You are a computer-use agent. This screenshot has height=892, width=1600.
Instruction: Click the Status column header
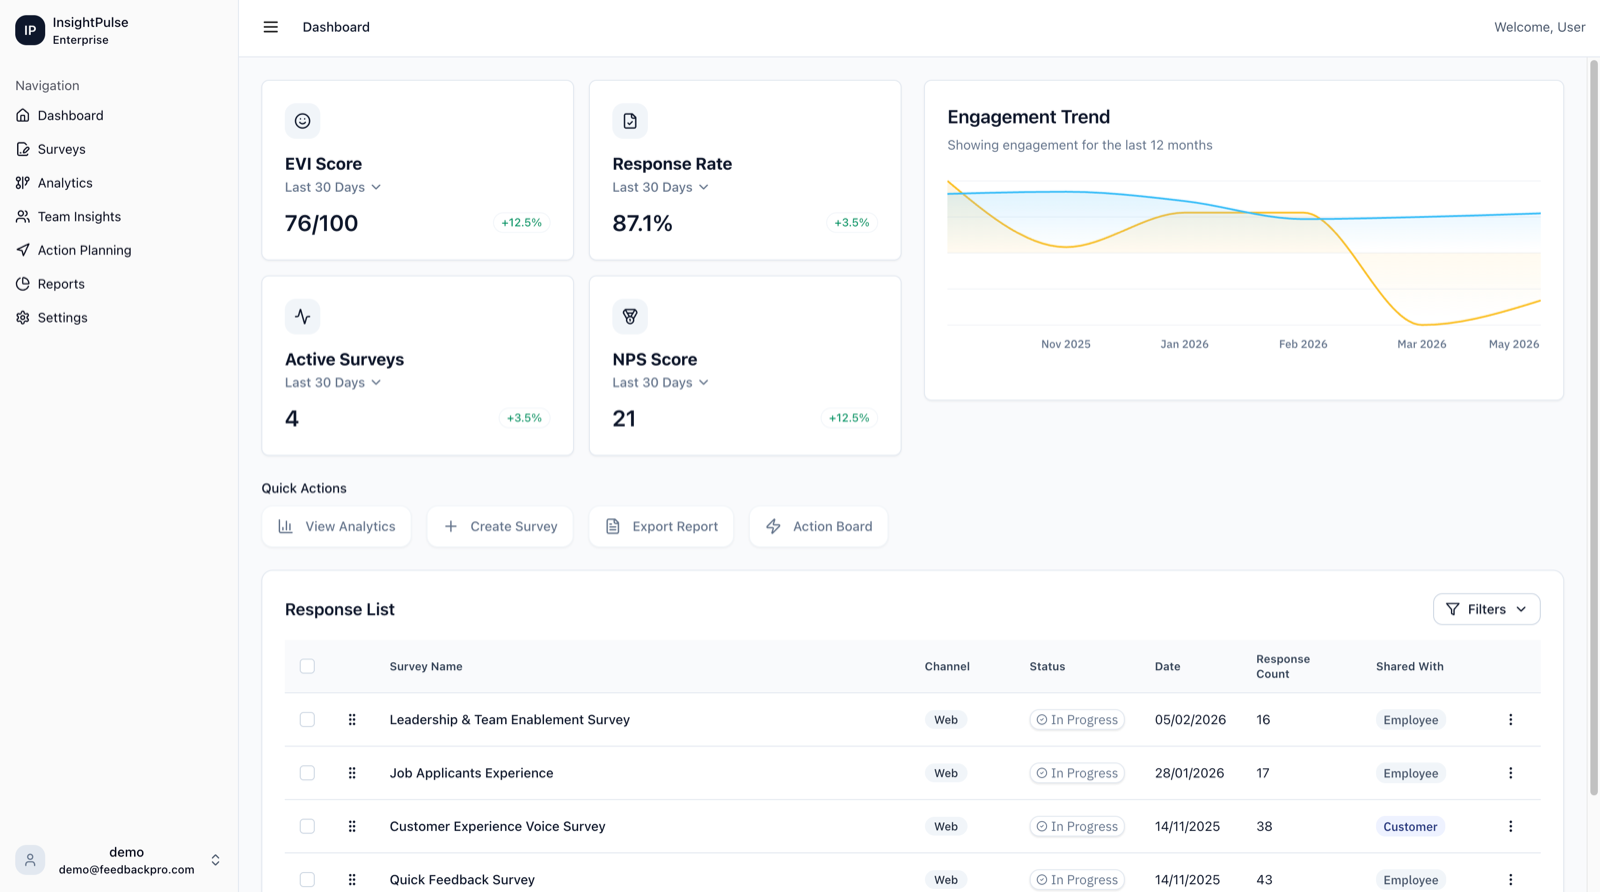[1047, 666]
